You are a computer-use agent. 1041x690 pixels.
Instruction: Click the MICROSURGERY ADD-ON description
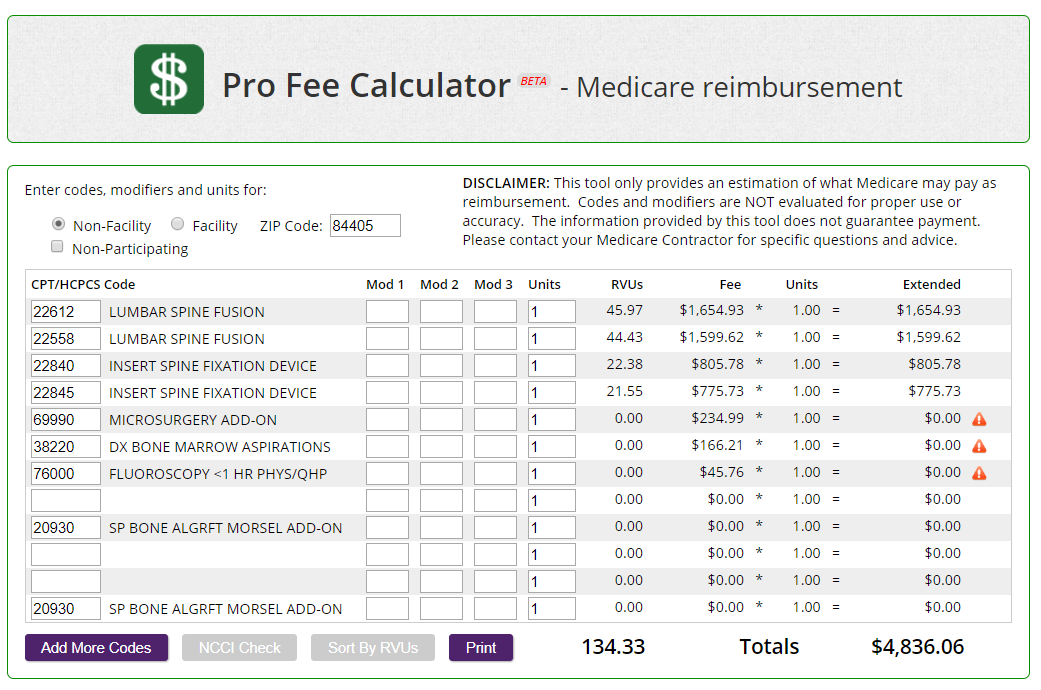(193, 420)
